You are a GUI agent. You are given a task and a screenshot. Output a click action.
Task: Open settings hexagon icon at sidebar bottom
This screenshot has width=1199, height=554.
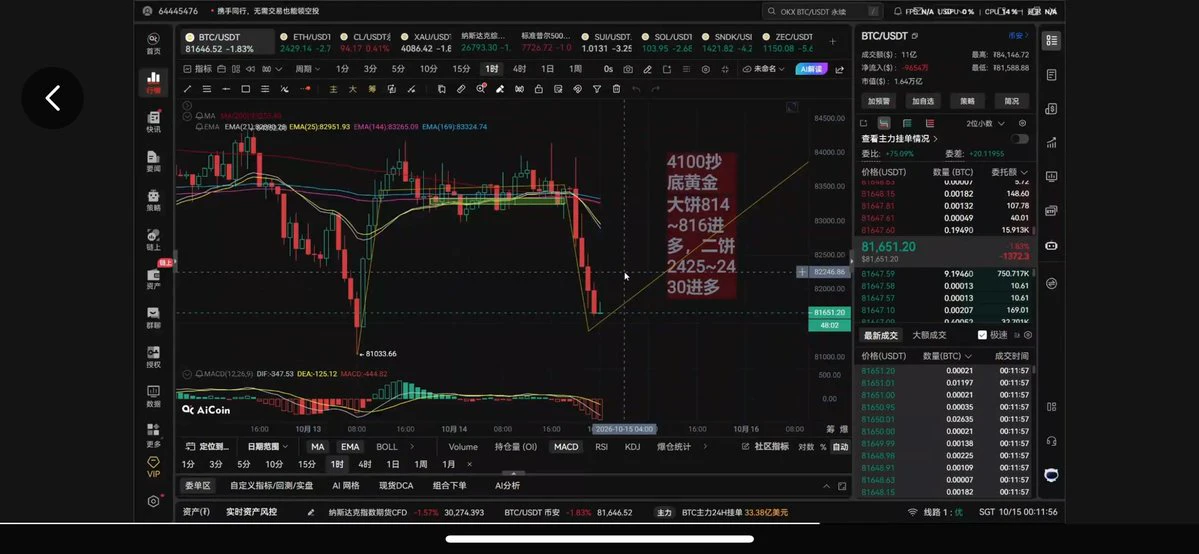[x=153, y=501]
